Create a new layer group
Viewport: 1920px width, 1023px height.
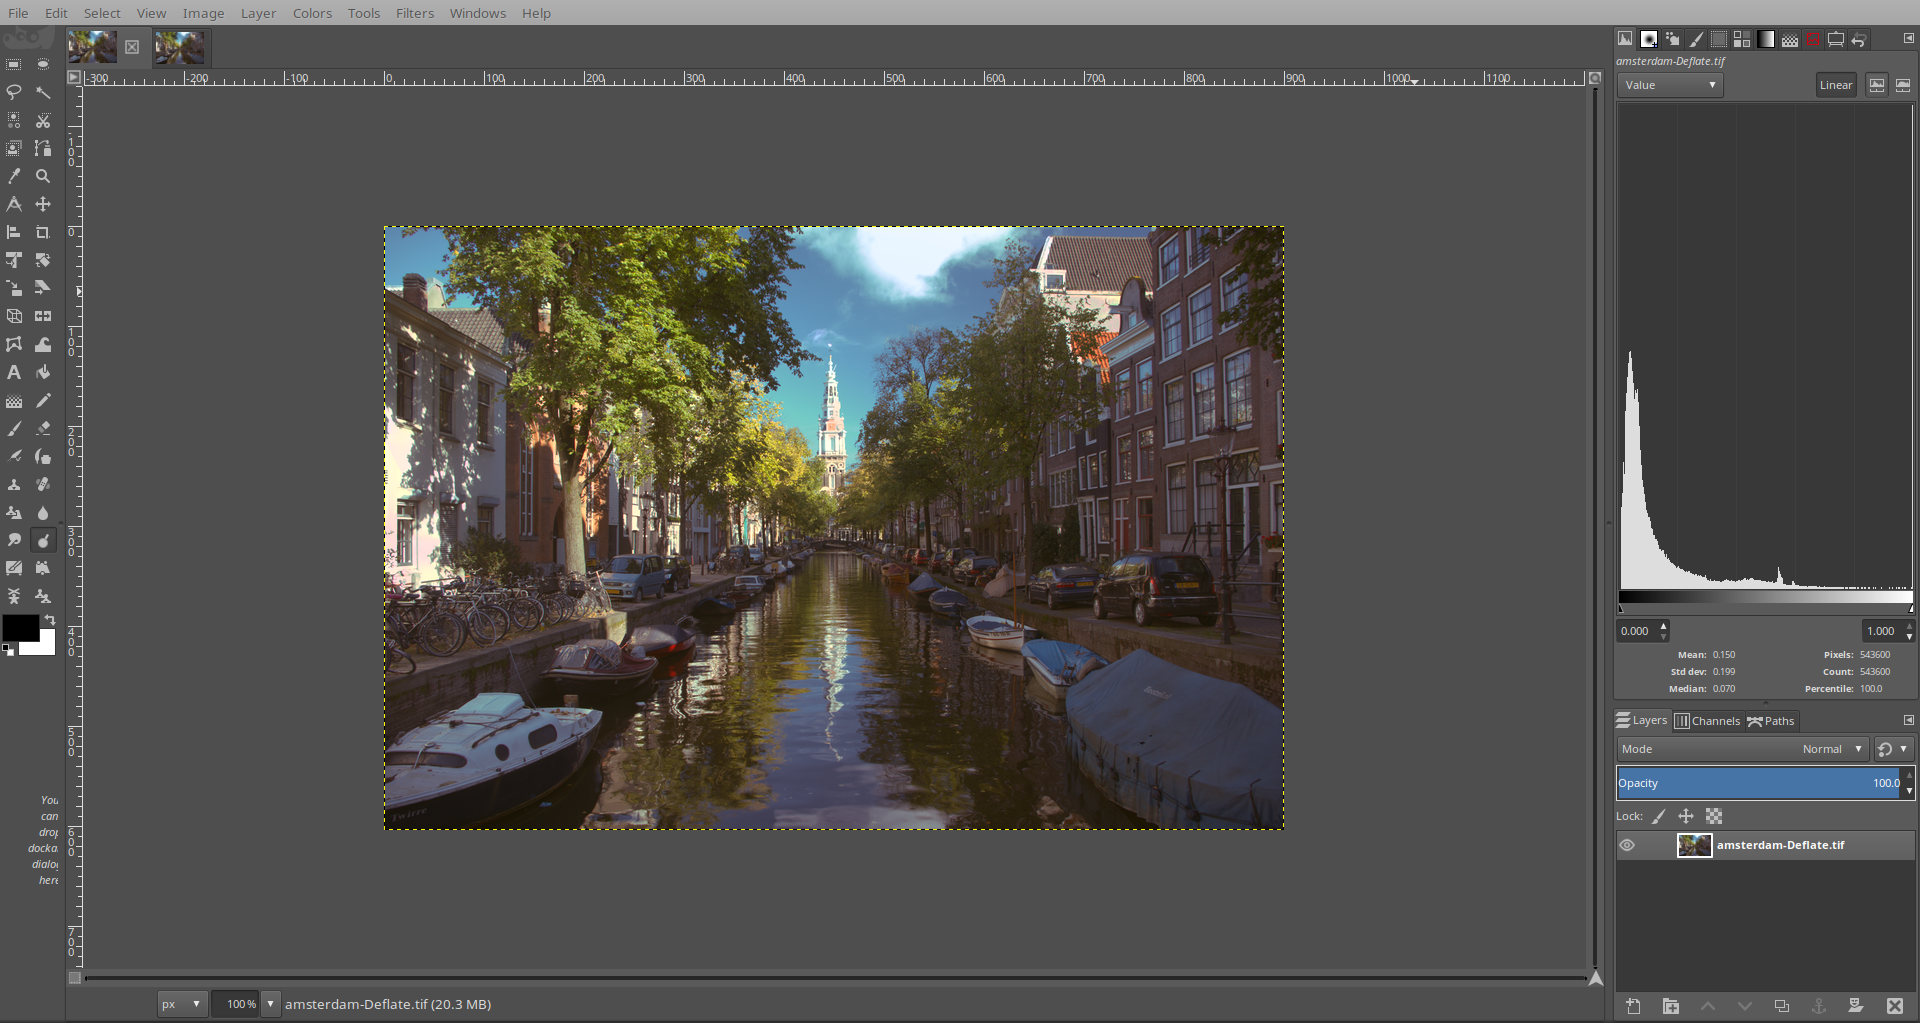pos(1670,1006)
